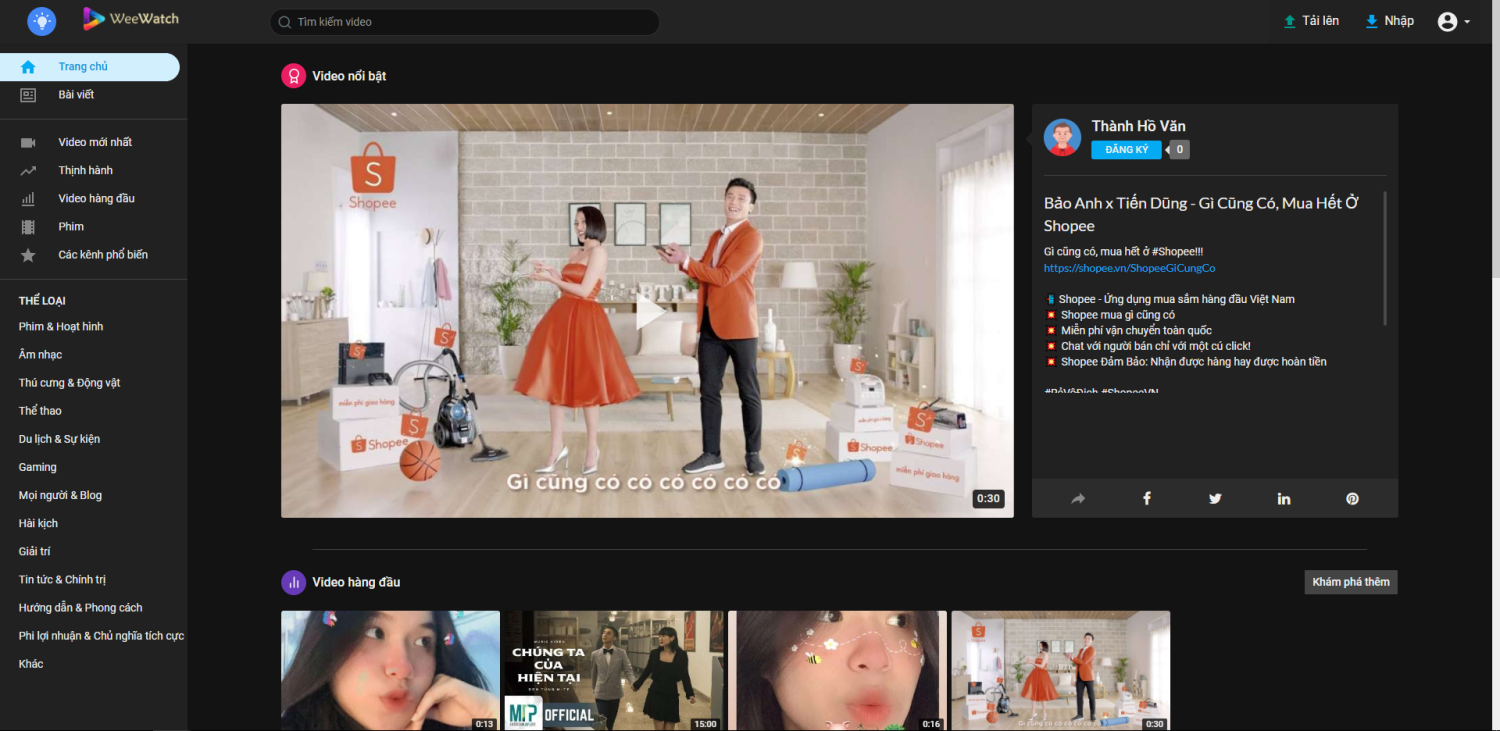Click the Facebook share icon
The width and height of the screenshot is (1500, 731).
tap(1146, 498)
